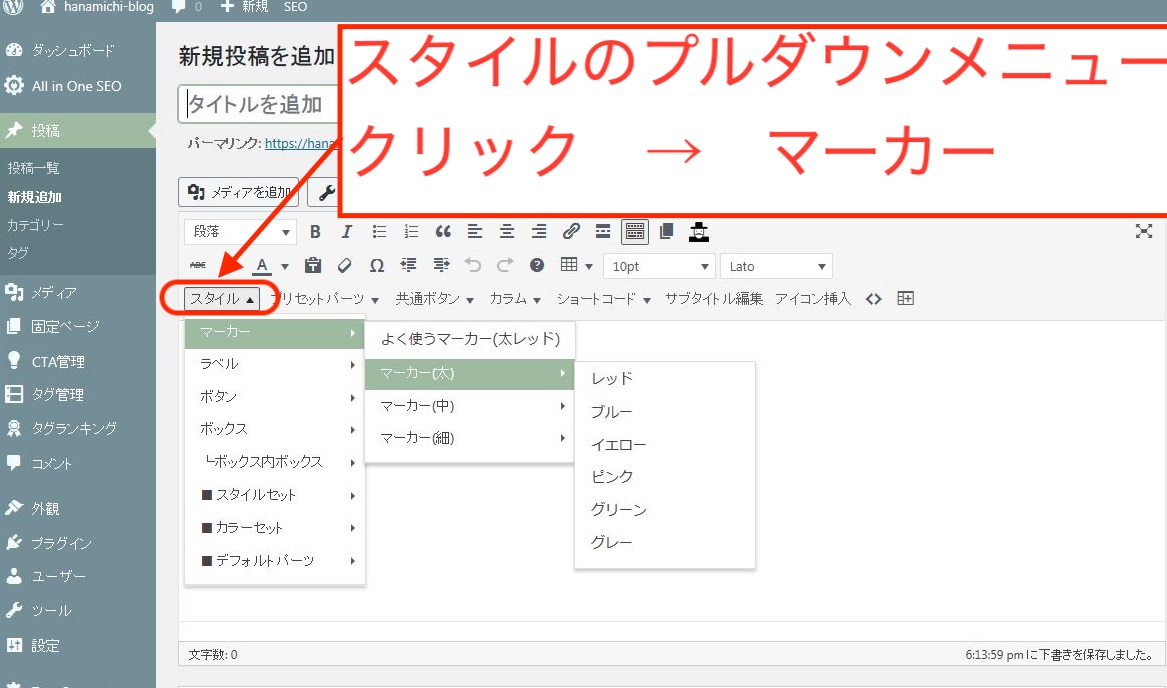Image resolution: width=1167 pixels, height=688 pixels.
Task: Toggle bold formatting in the editor toolbar
Action: (315, 232)
